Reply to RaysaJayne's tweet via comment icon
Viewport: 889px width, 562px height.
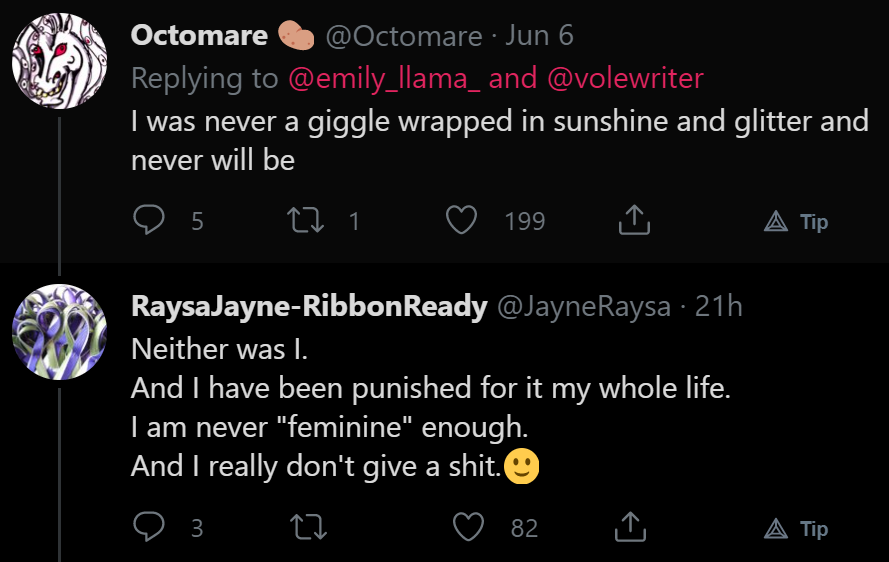pos(149,526)
